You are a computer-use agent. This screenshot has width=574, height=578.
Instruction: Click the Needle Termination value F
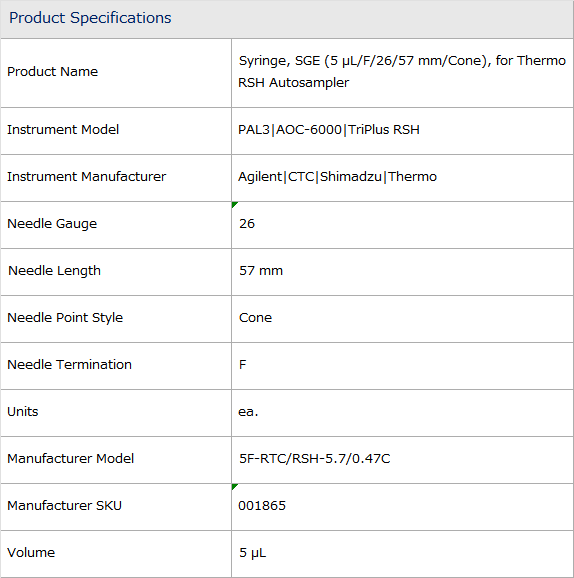(x=243, y=365)
